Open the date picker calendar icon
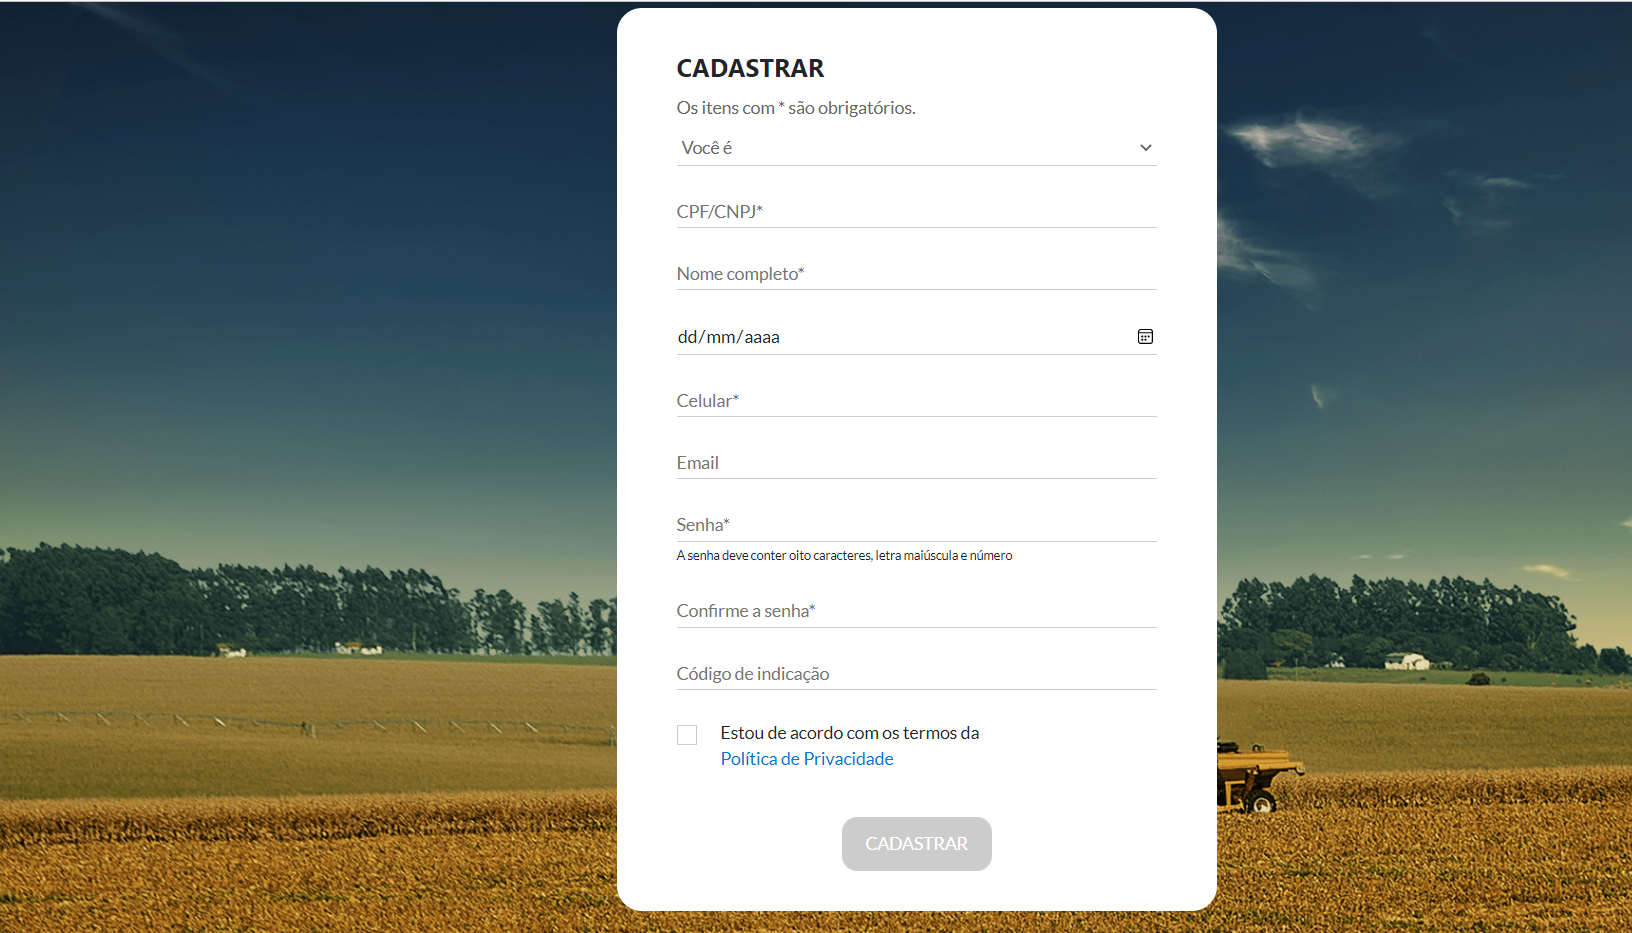This screenshot has height=933, width=1632. 1145,337
